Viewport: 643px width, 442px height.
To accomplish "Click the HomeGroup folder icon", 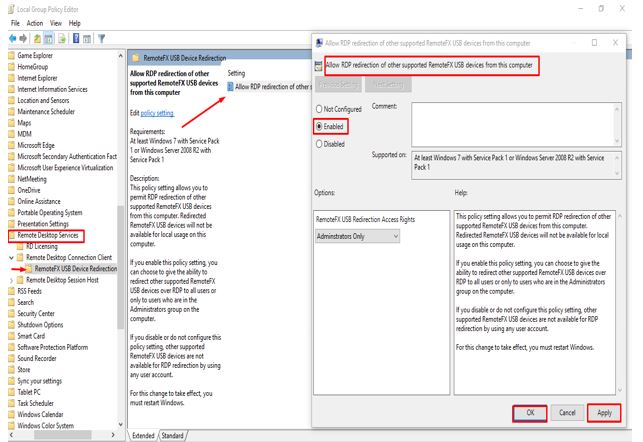I will coord(12,67).
